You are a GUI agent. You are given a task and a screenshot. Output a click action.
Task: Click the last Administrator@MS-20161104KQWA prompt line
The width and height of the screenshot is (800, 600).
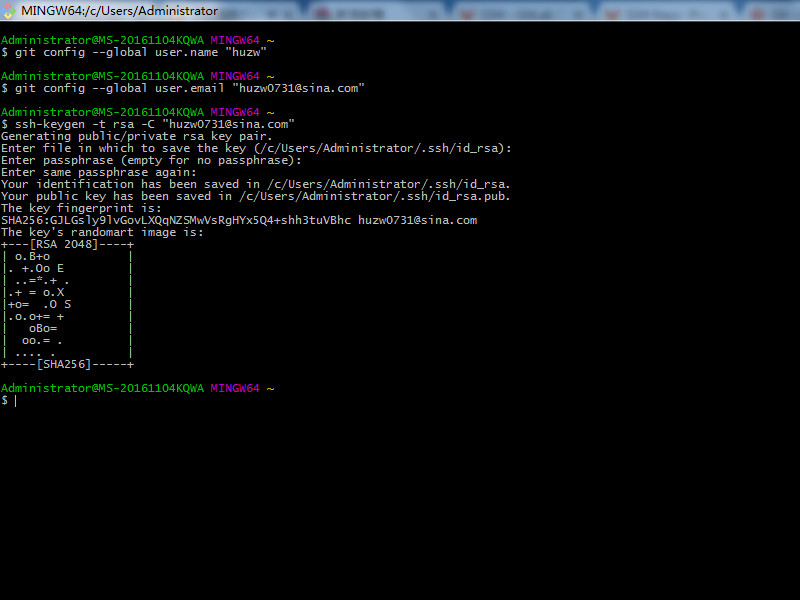pos(138,388)
